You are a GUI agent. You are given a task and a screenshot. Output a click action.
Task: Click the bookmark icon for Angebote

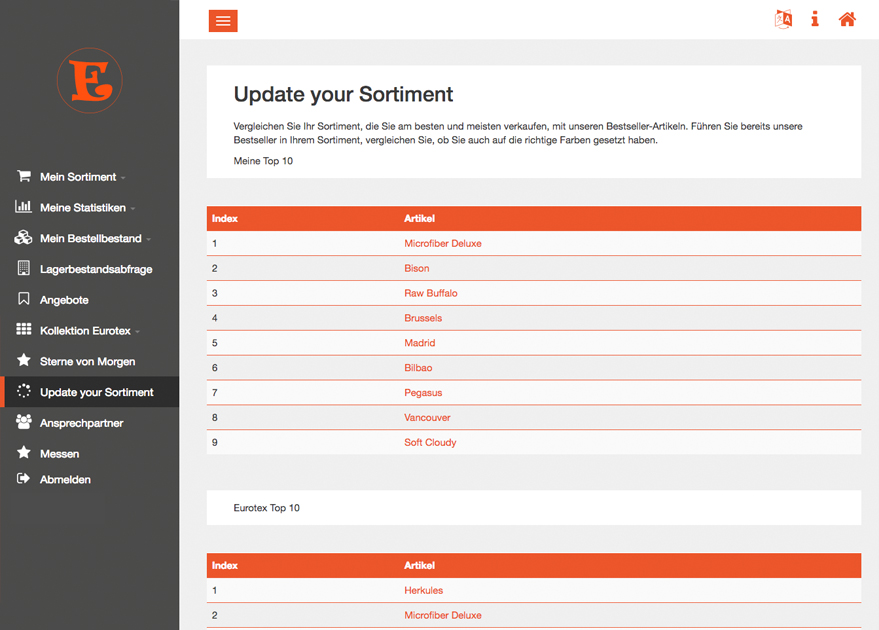(x=23, y=299)
